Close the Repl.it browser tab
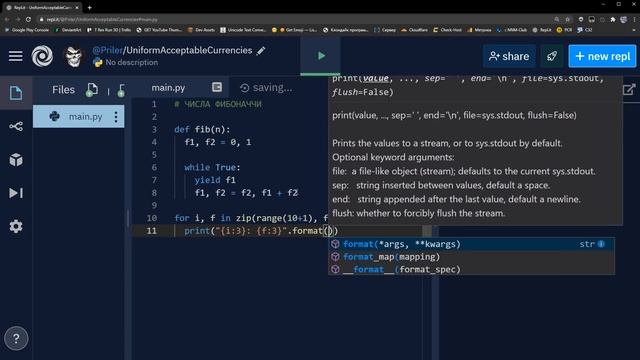This screenshot has height=360, width=640. (77, 7)
